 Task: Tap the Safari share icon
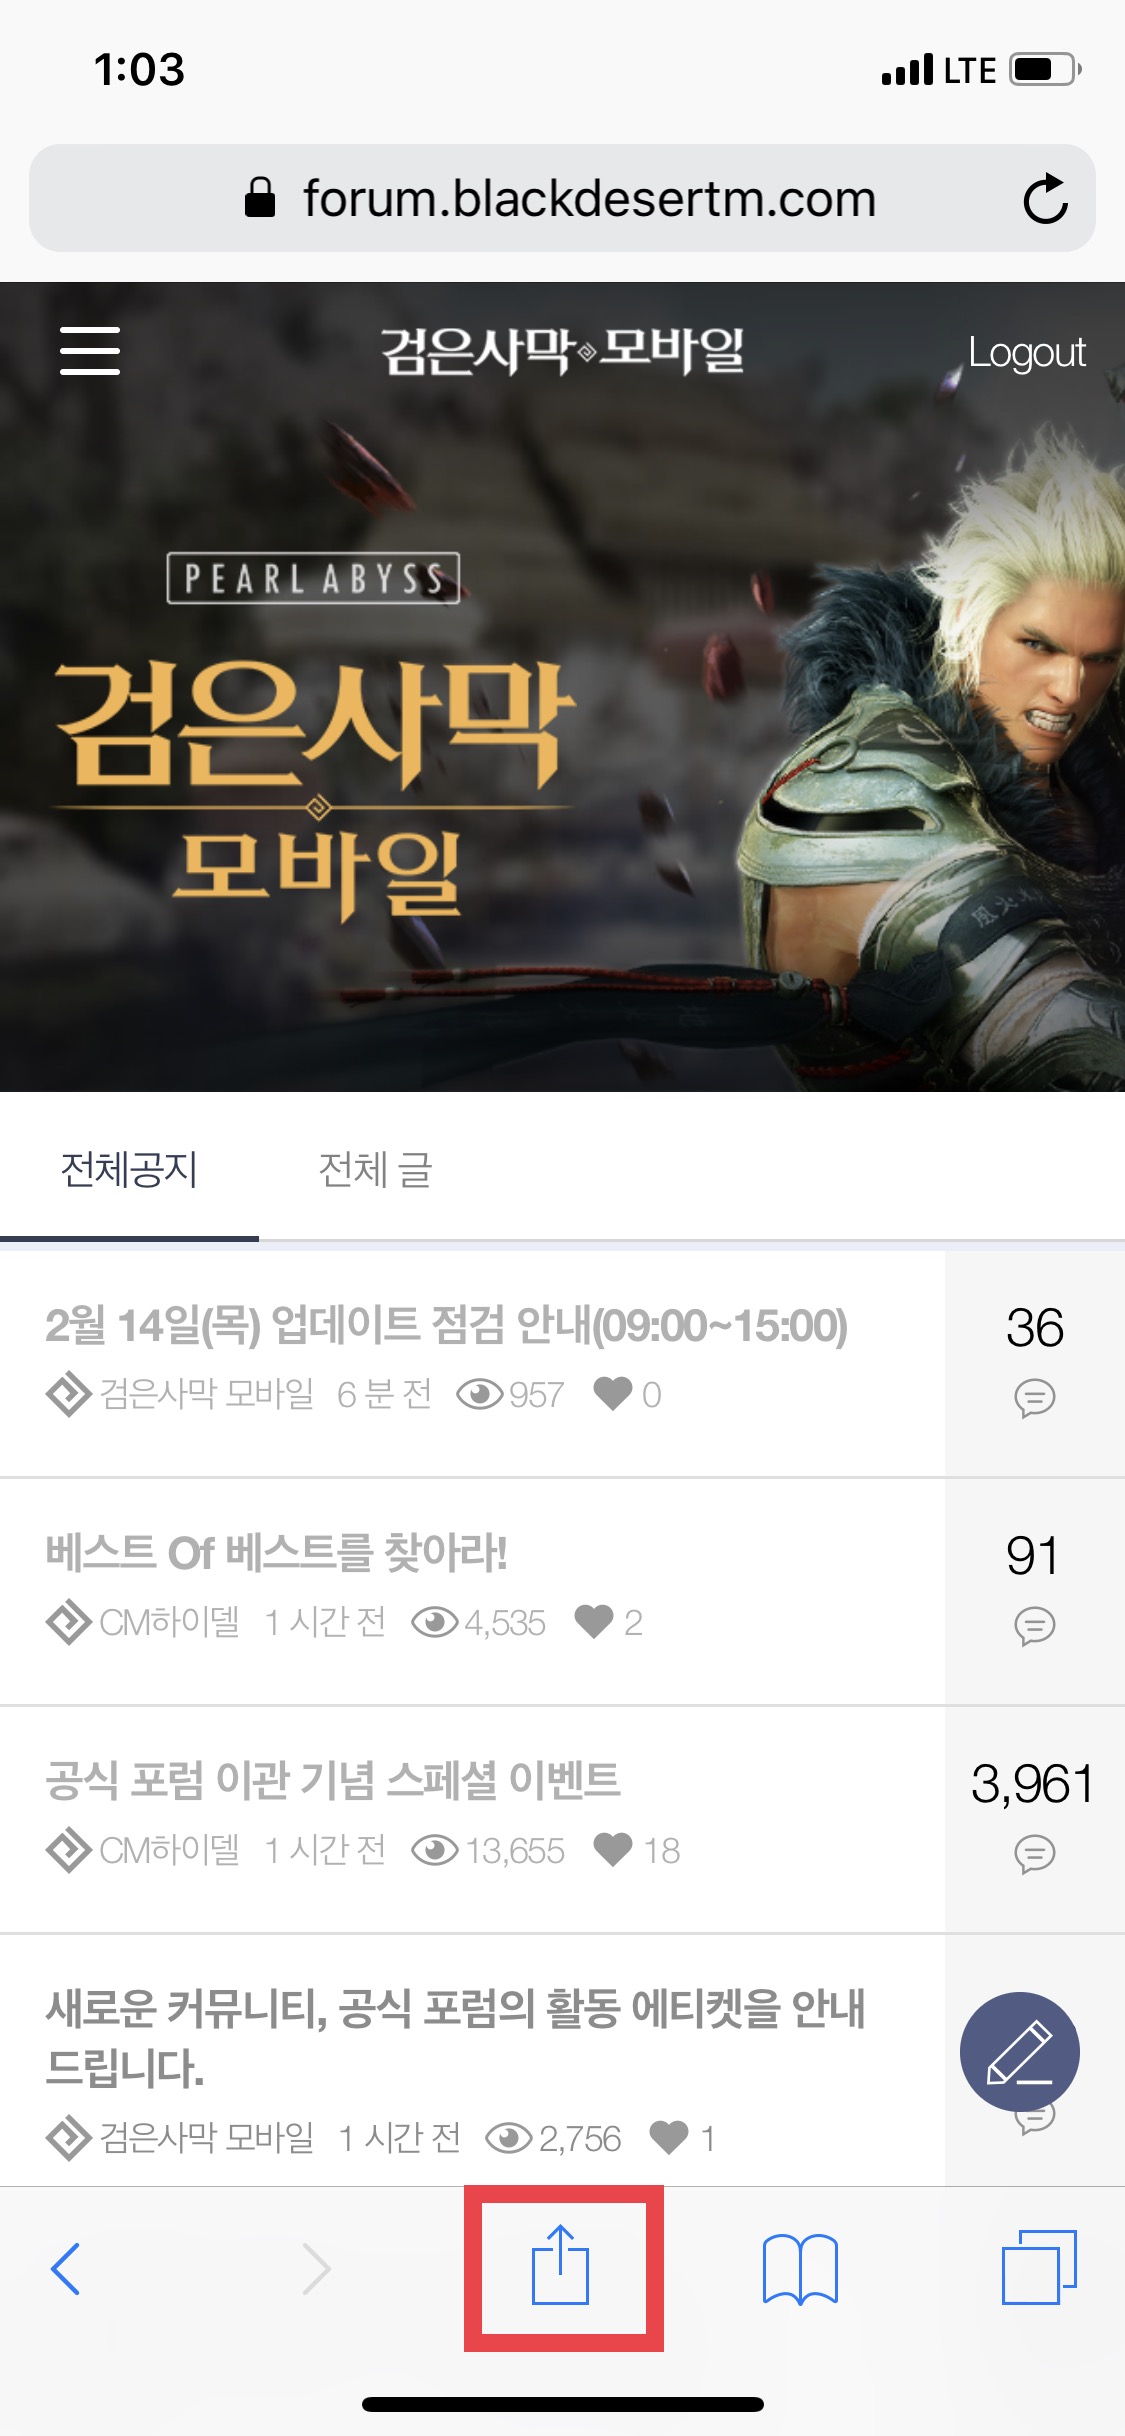coord(561,2266)
